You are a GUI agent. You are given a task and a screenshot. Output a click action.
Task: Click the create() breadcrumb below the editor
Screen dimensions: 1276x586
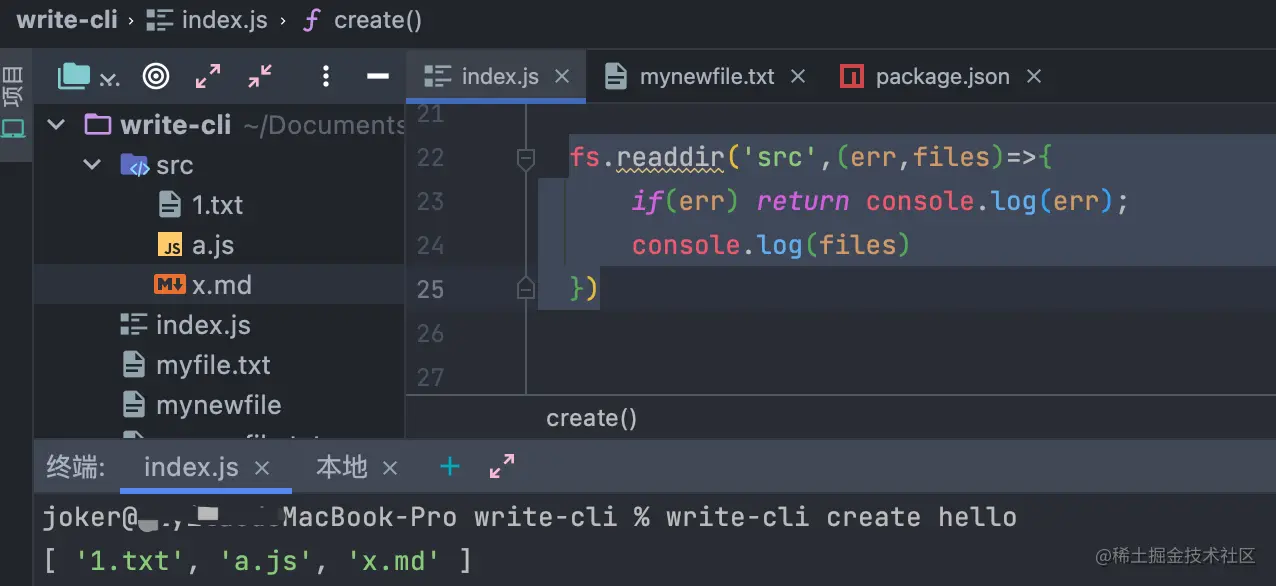pos(591,418)
